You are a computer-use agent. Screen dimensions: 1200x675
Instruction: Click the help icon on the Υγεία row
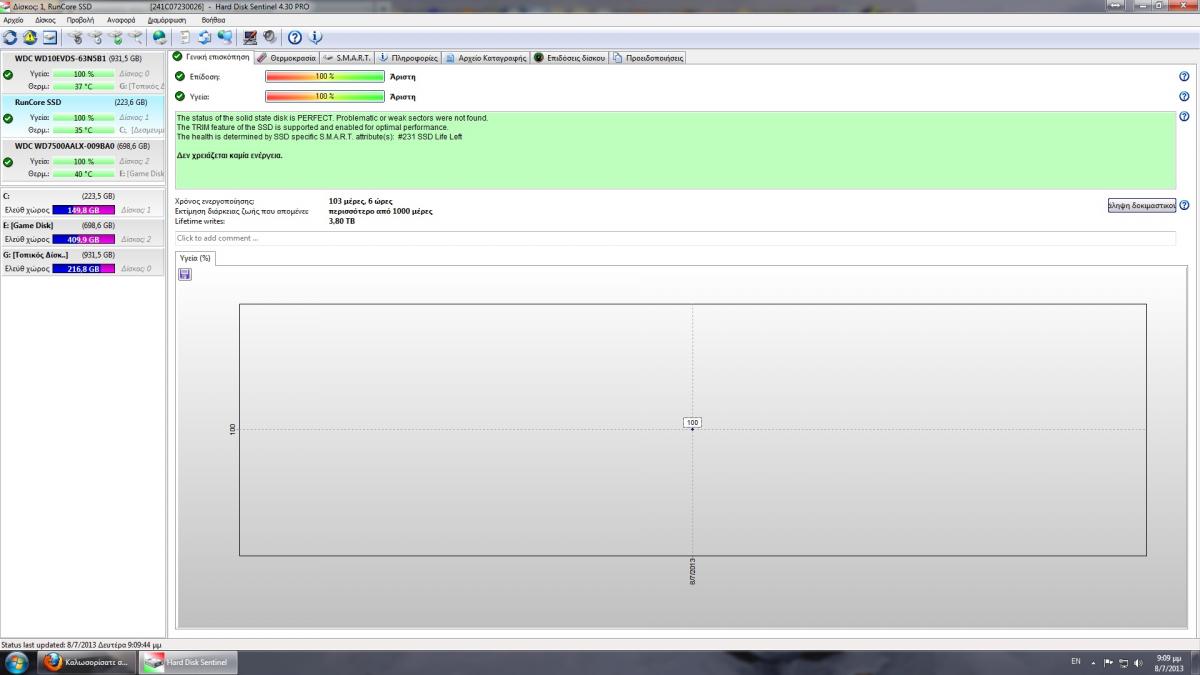pyautogui.click(x=1184, y=97)
